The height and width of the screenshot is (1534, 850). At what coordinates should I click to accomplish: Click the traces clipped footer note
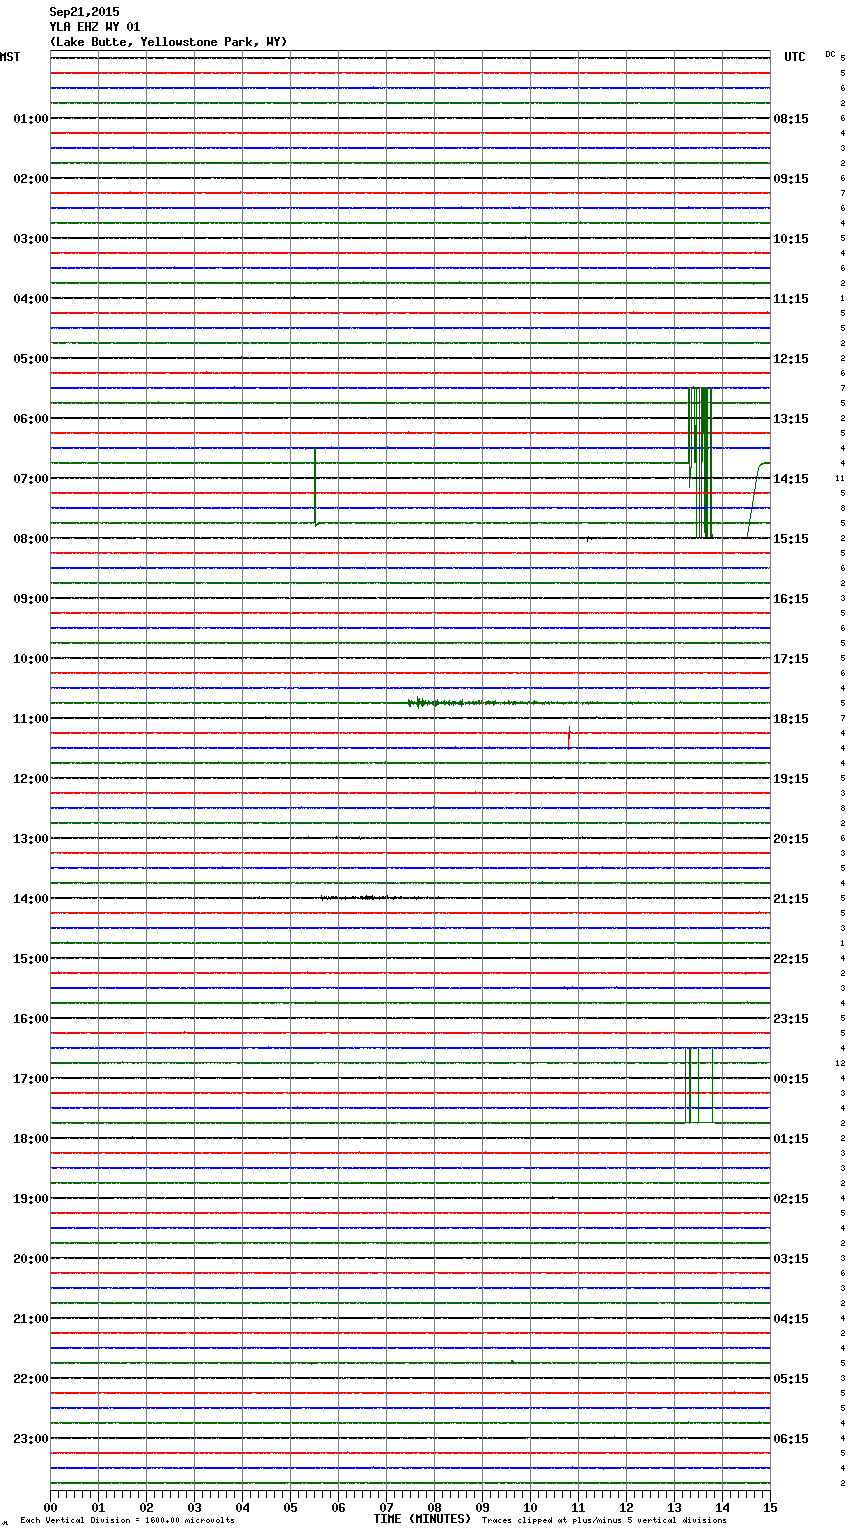604,1521
